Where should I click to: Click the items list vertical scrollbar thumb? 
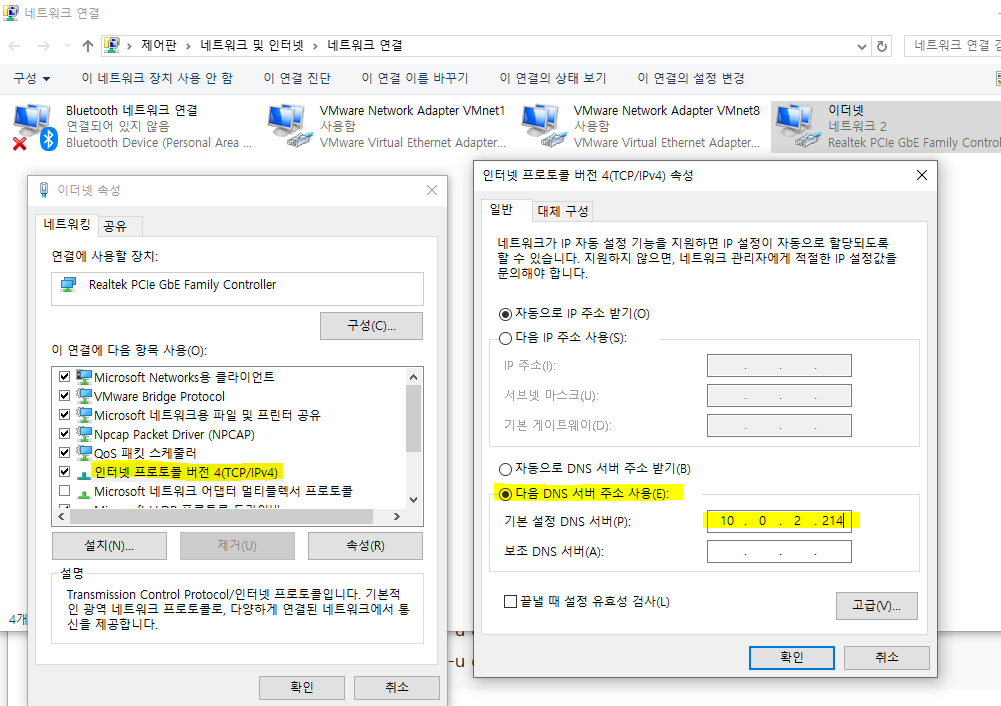click(x=413, y=418)
